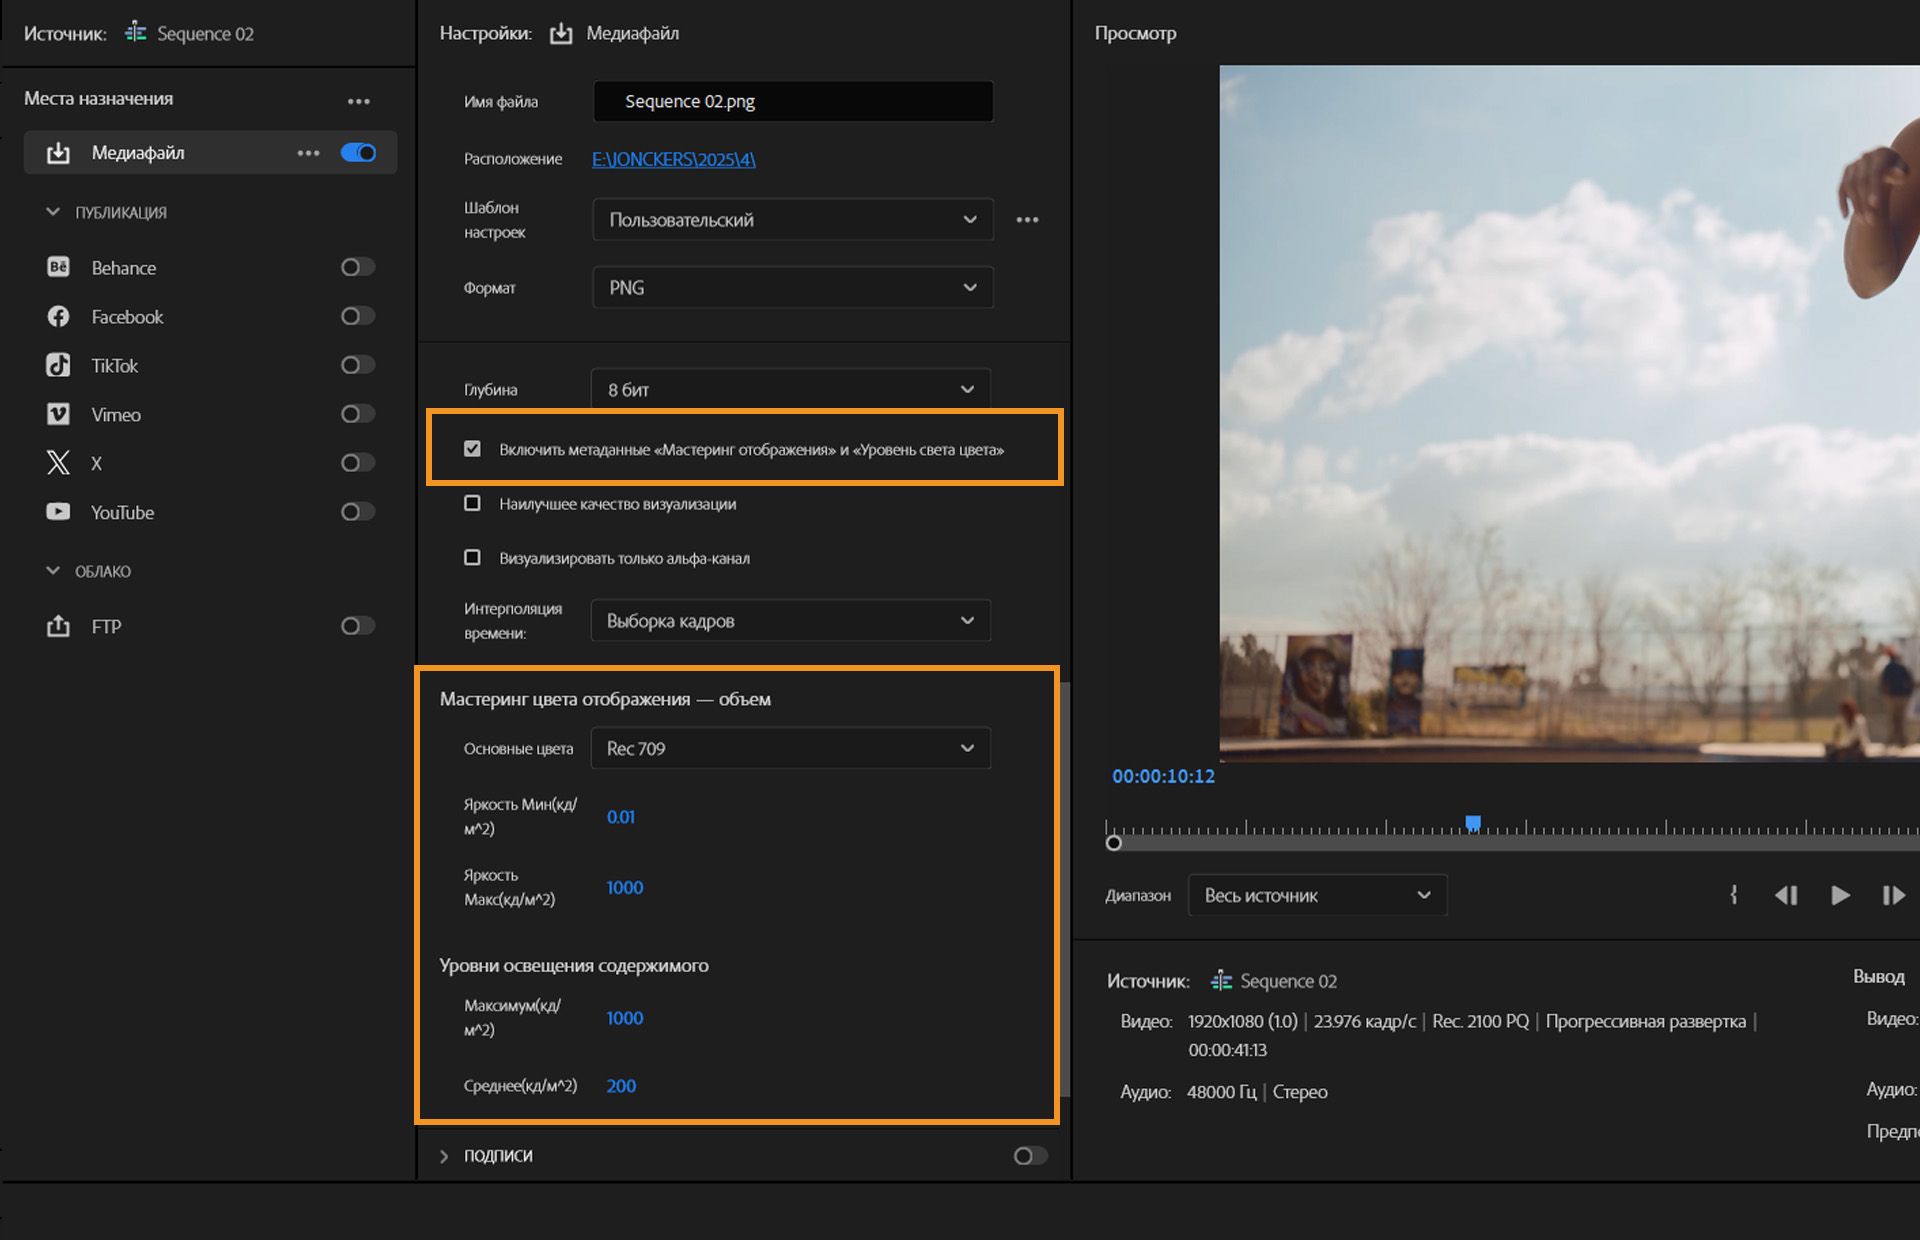The height and width of the screenshot is (1240, 1920).
Task: Click the Behance logo icon
Action: coord(58,267)
